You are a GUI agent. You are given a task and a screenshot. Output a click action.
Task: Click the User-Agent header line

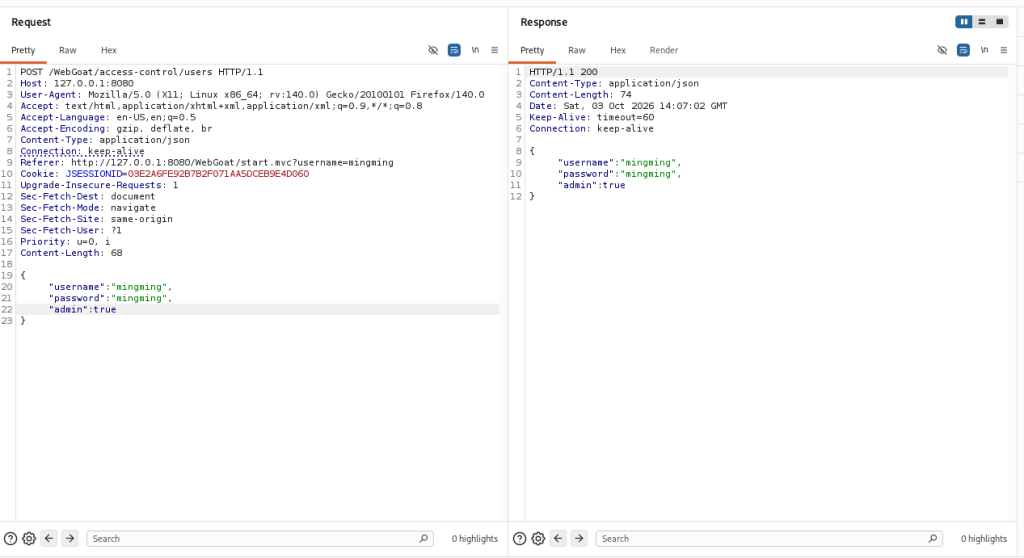tap(252, 95)
